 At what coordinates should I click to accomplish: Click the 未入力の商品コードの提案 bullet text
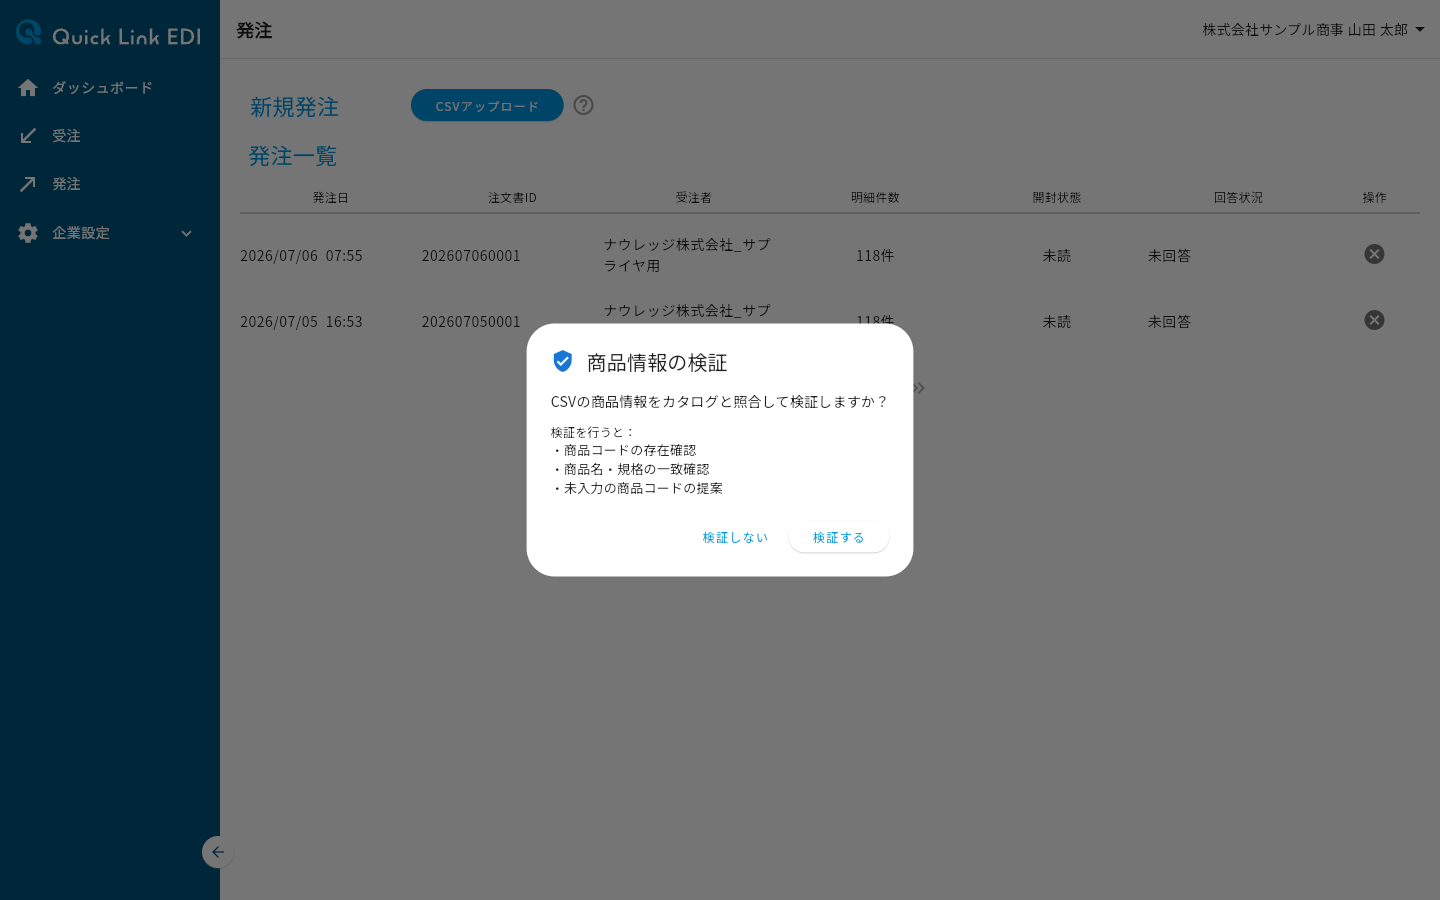(x=643, y=489)
